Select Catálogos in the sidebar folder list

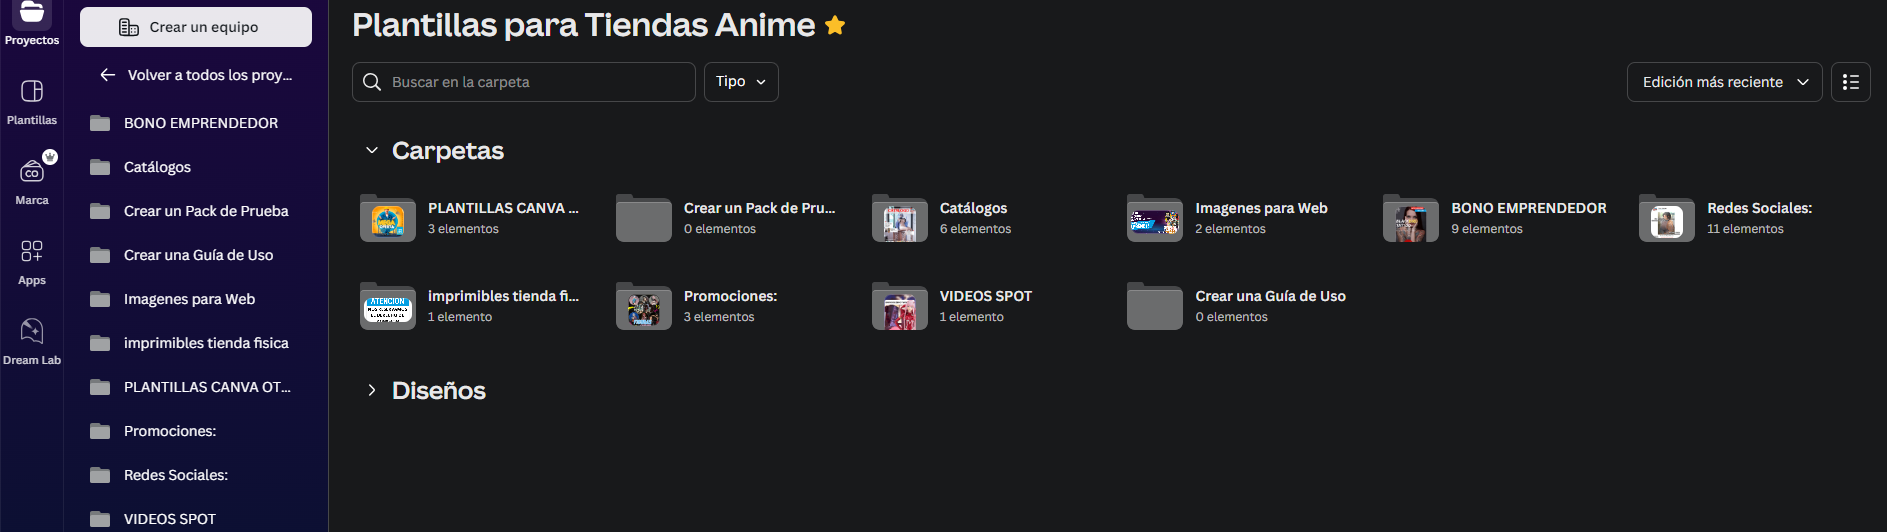[157, 167]
